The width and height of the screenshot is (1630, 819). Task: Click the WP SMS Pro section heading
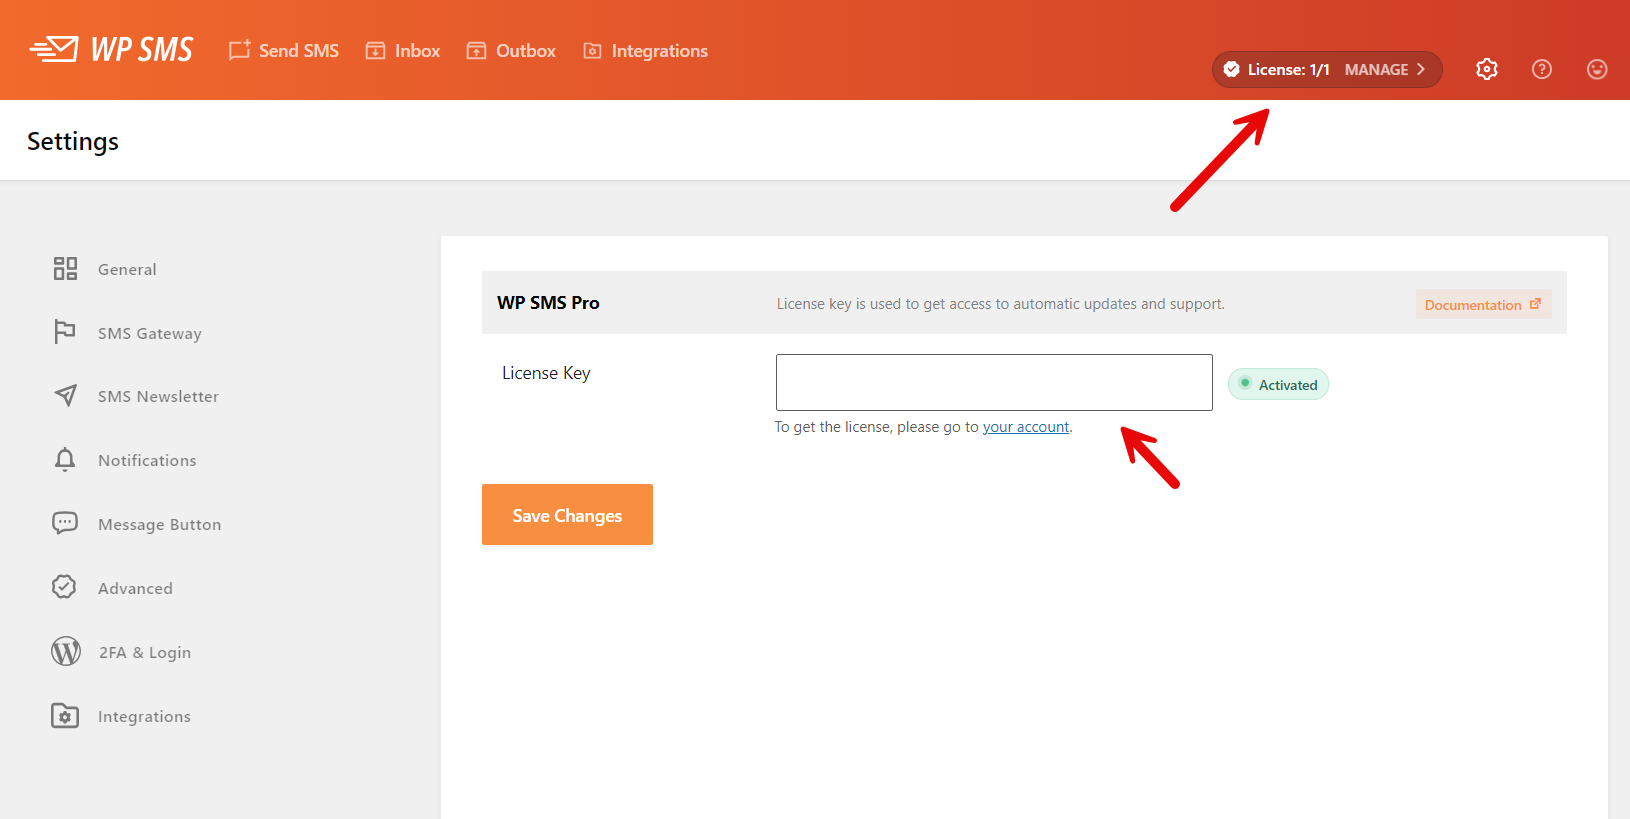click(x=548, y=303)
